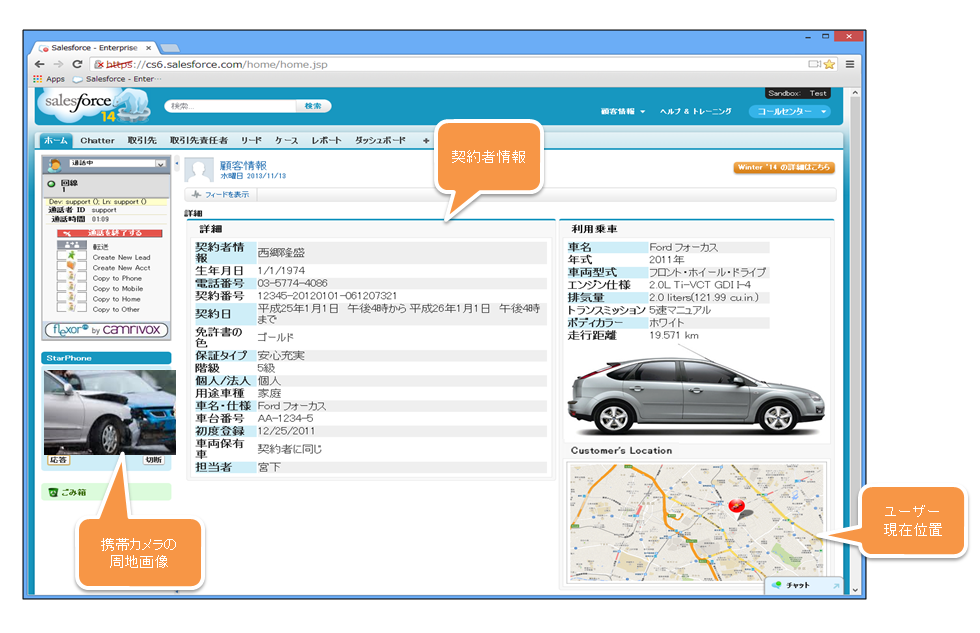Click the Sandbox: Test label

click(x=798, y=93)
